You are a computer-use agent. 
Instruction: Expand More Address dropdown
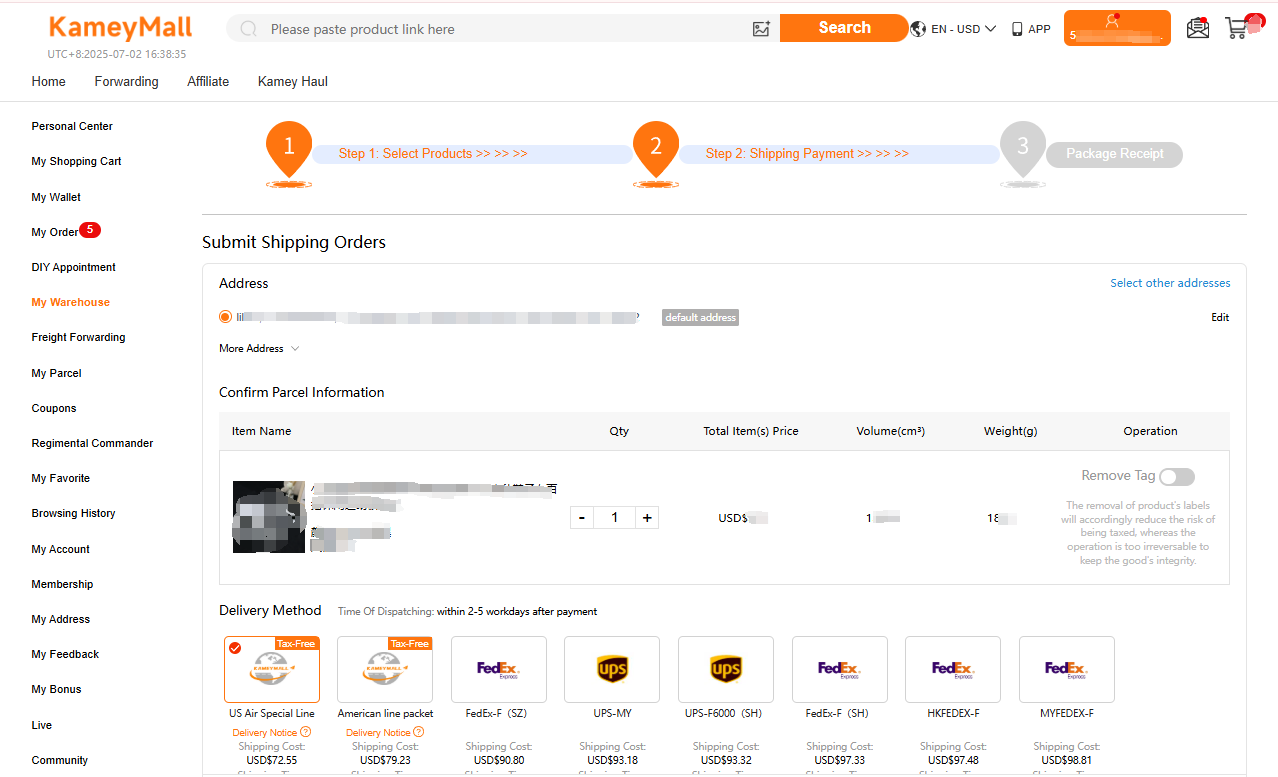[259, 349]
